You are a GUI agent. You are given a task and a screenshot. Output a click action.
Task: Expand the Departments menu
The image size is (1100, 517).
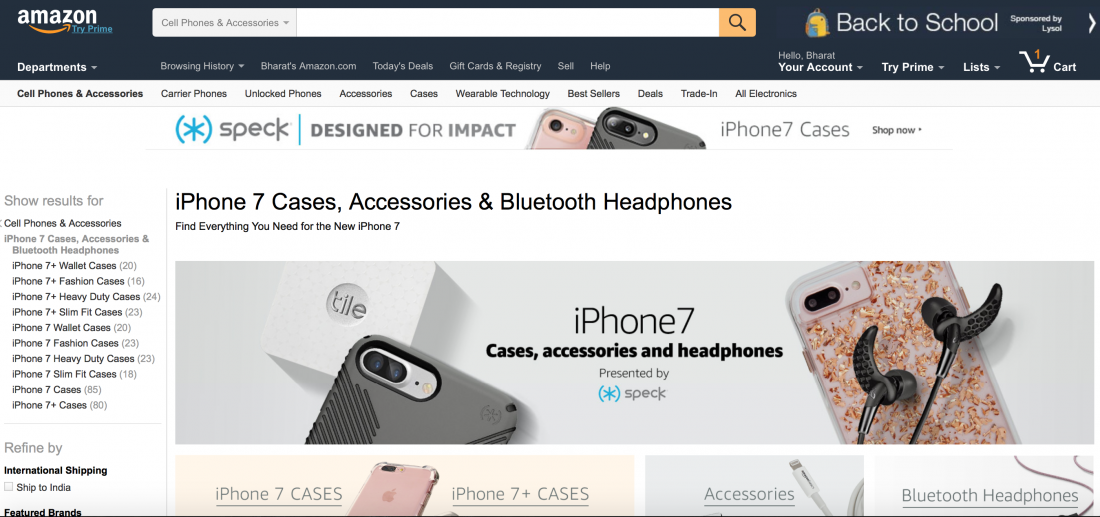57,67
